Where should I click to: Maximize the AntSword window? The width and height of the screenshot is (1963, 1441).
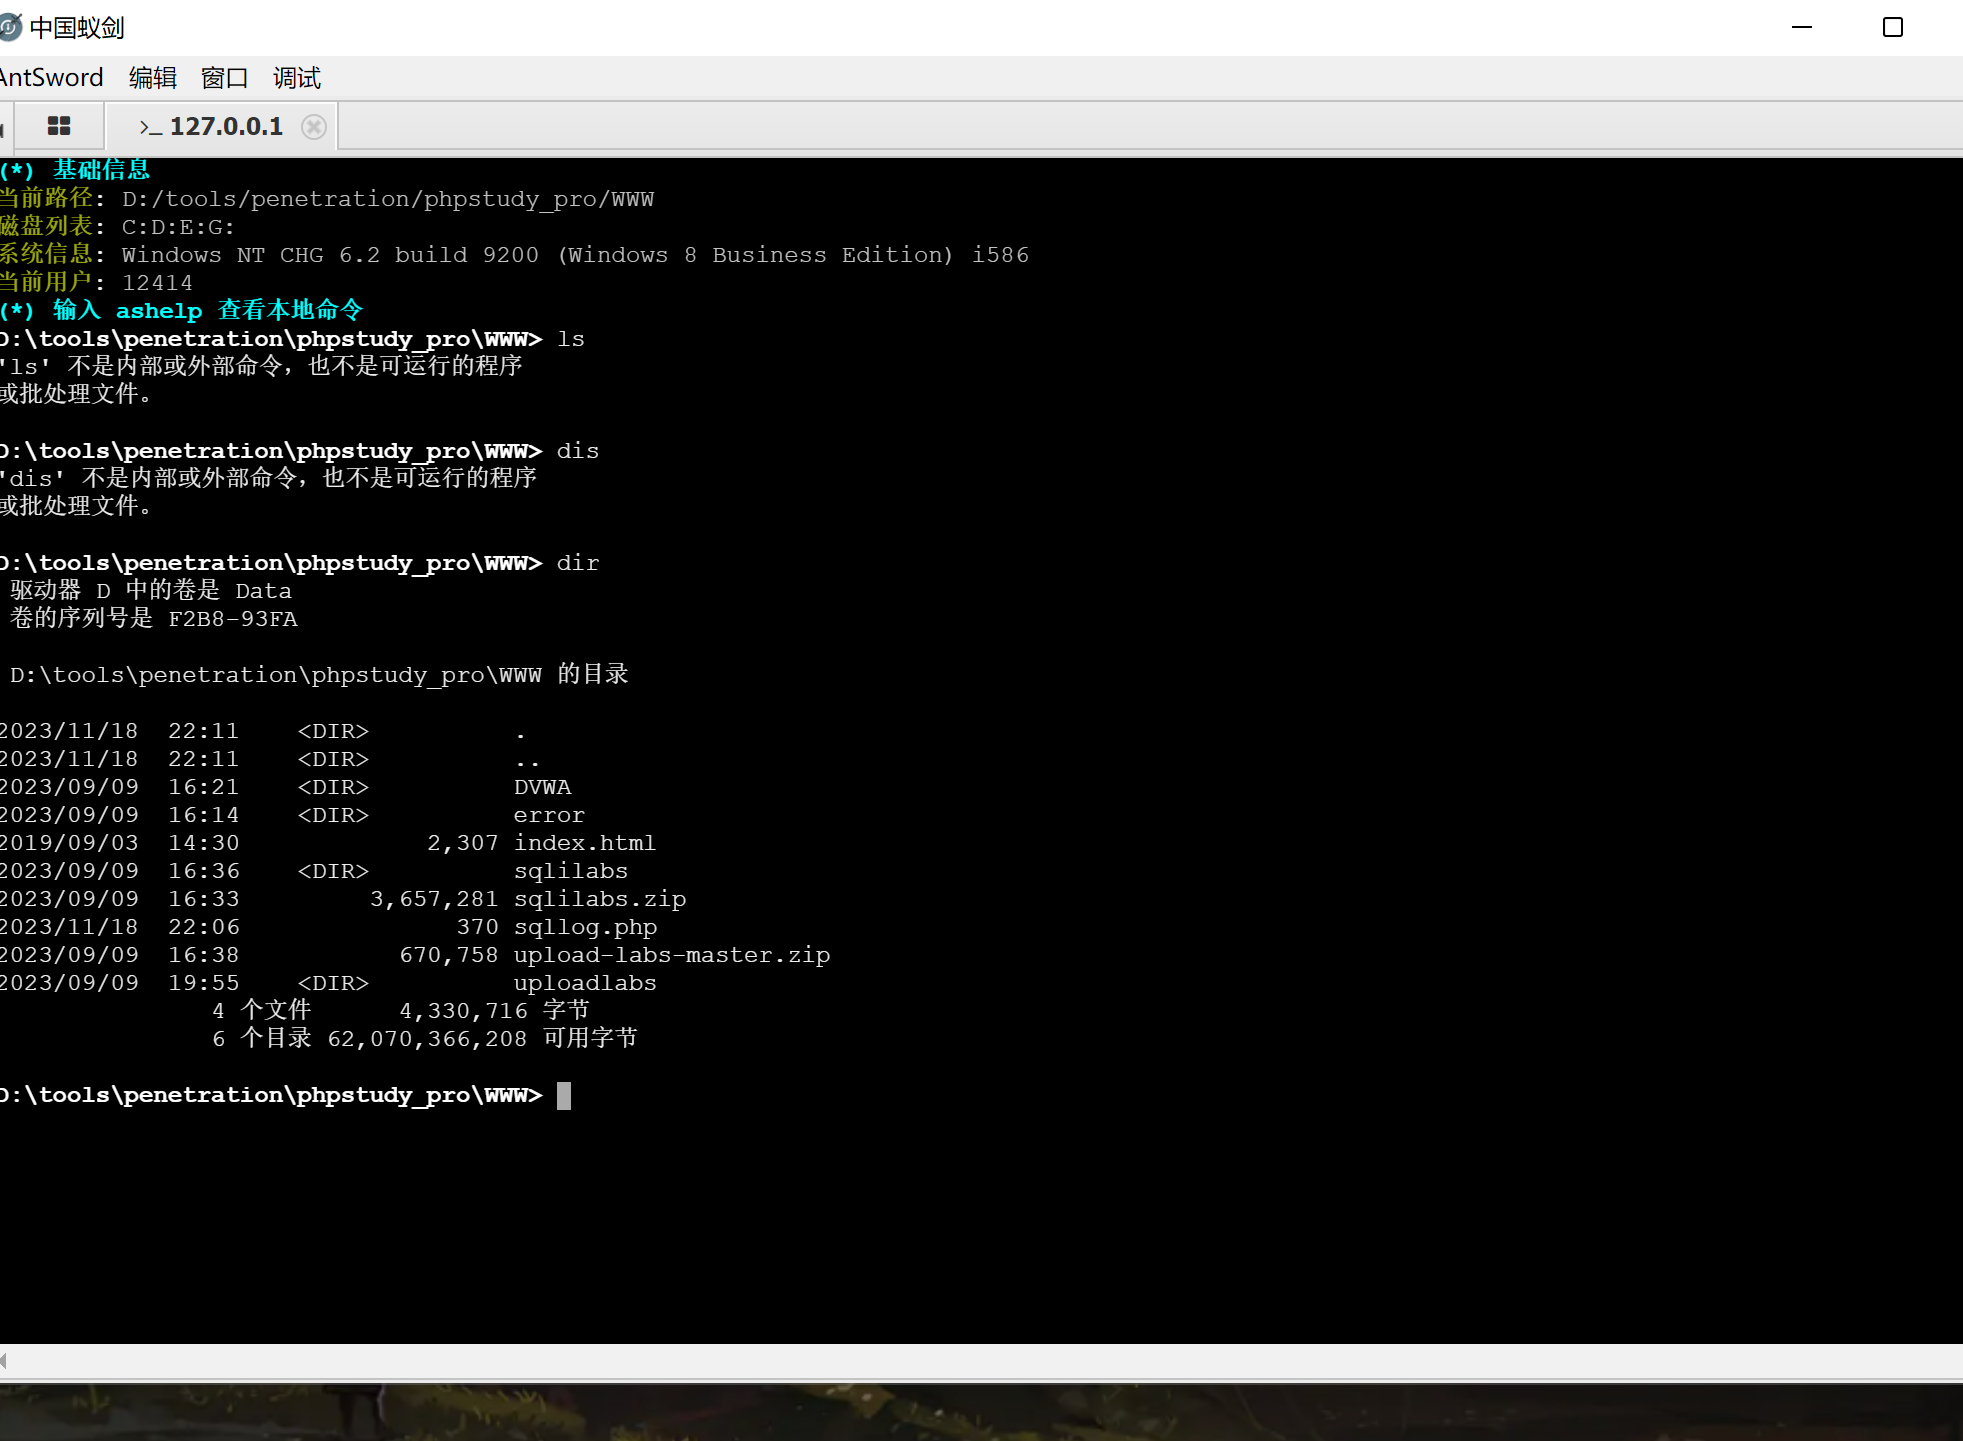pos(1892,27)
